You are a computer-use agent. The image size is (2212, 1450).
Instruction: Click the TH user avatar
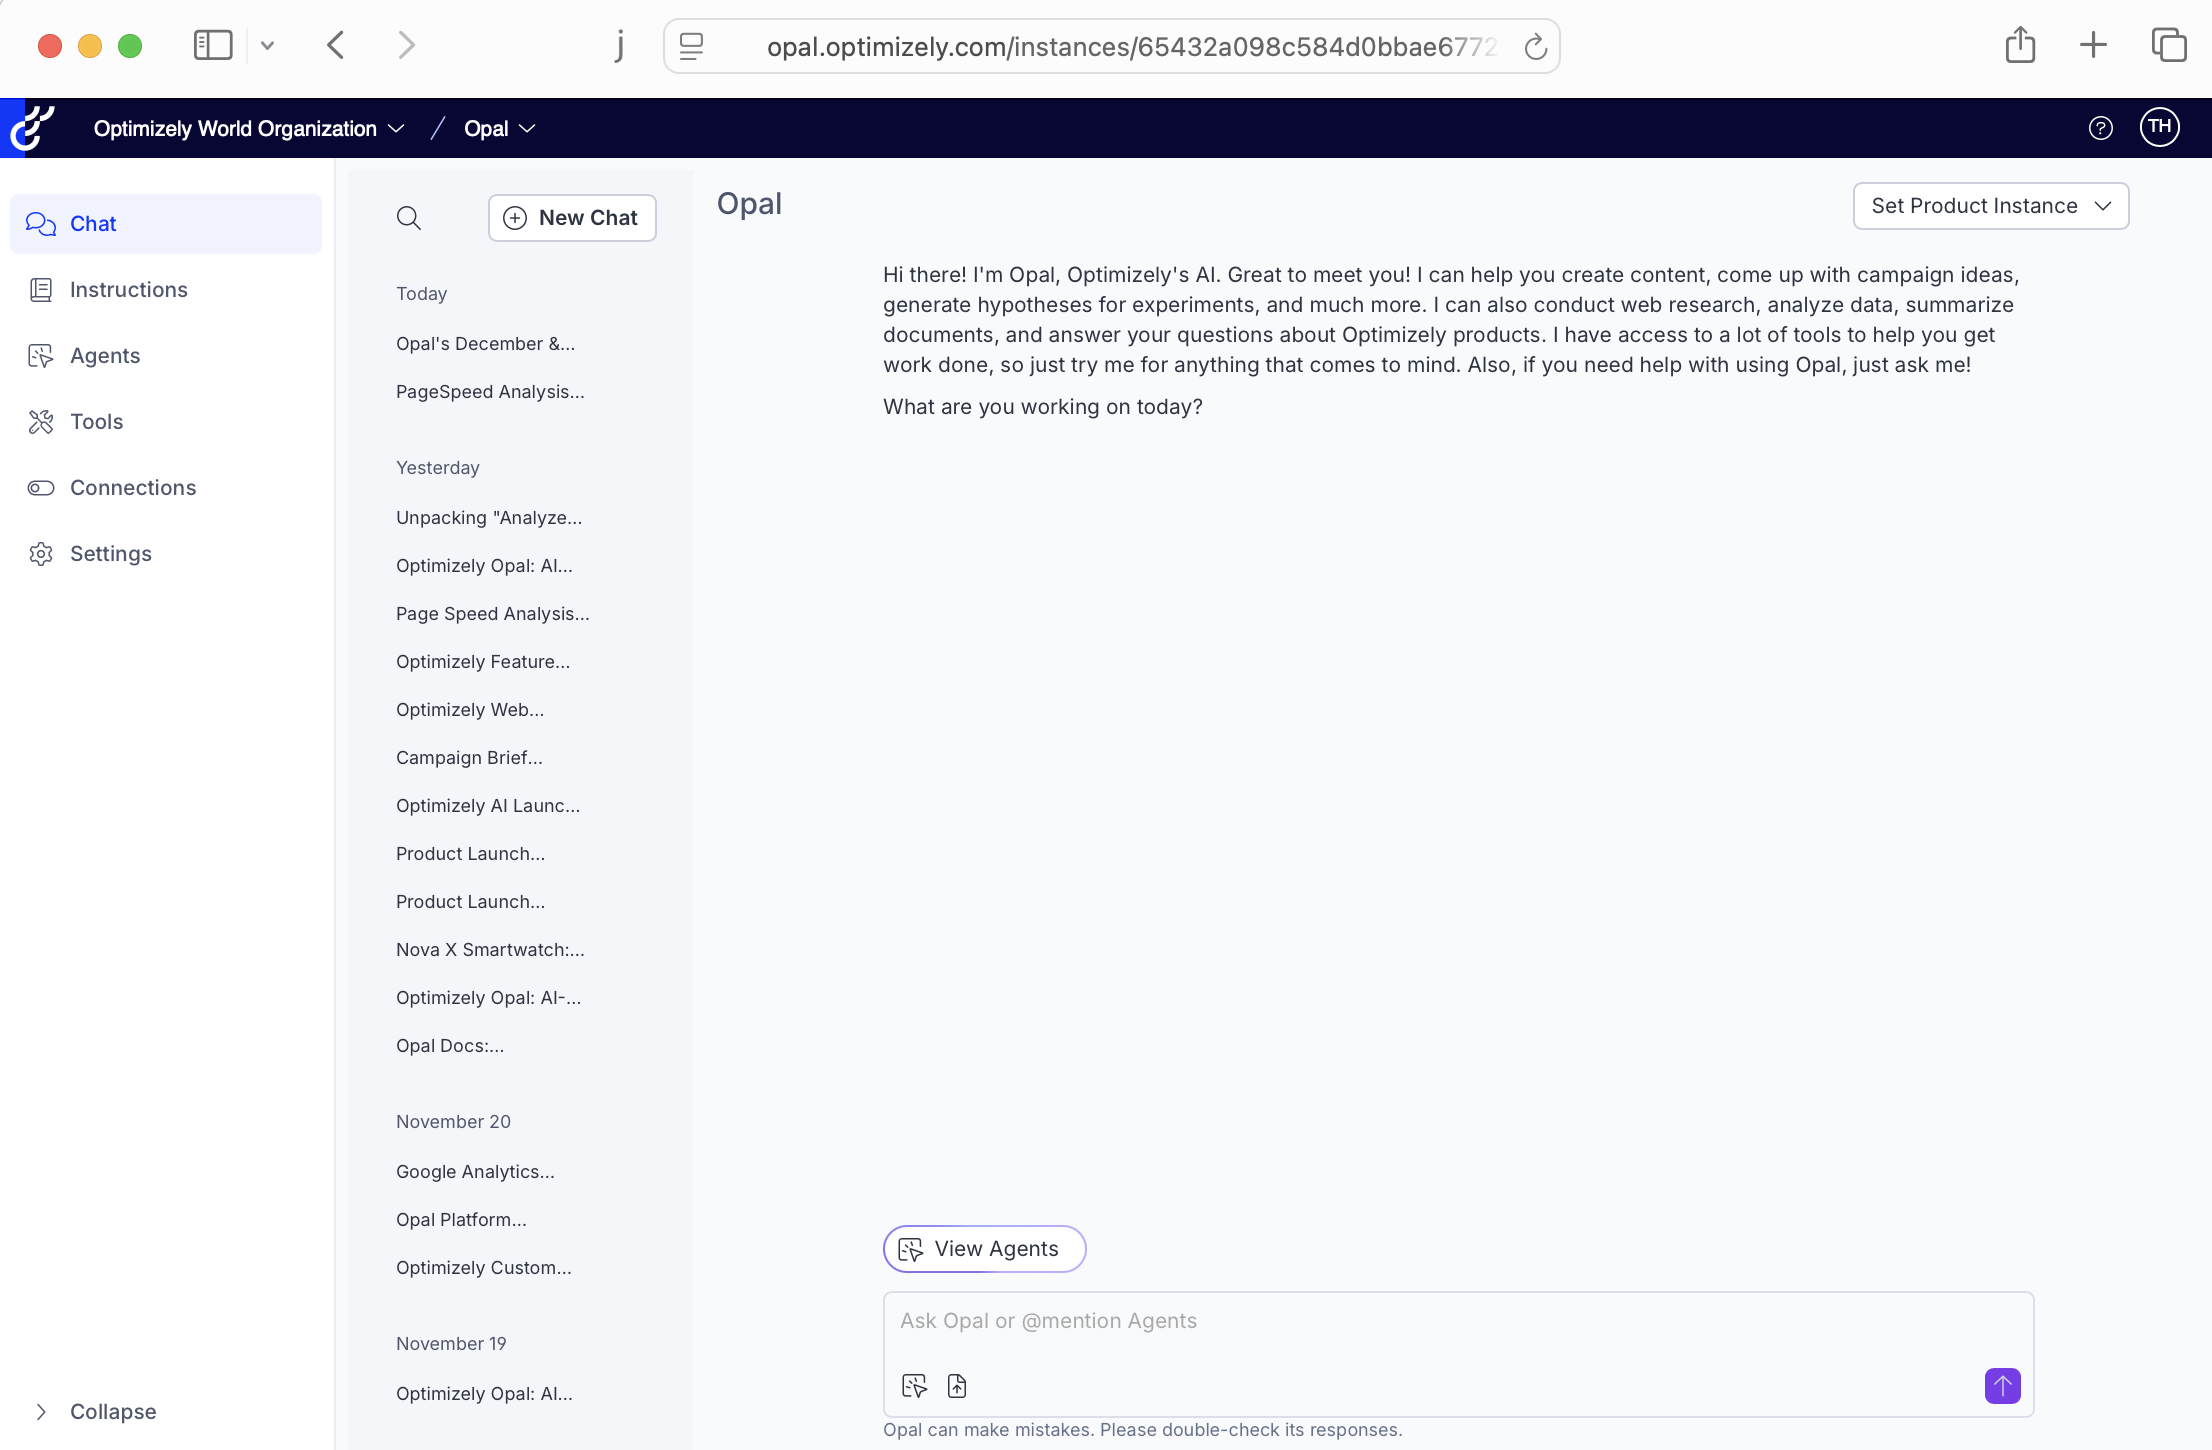[x=2159, y=127]
